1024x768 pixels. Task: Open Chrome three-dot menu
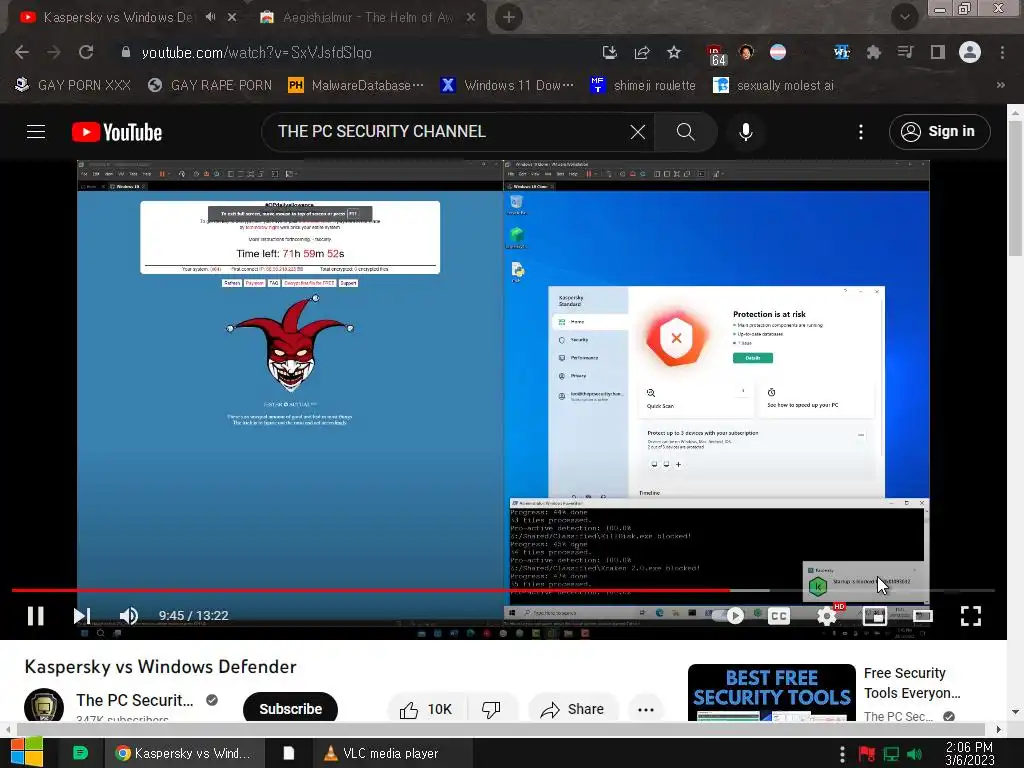pos(1002,52)
